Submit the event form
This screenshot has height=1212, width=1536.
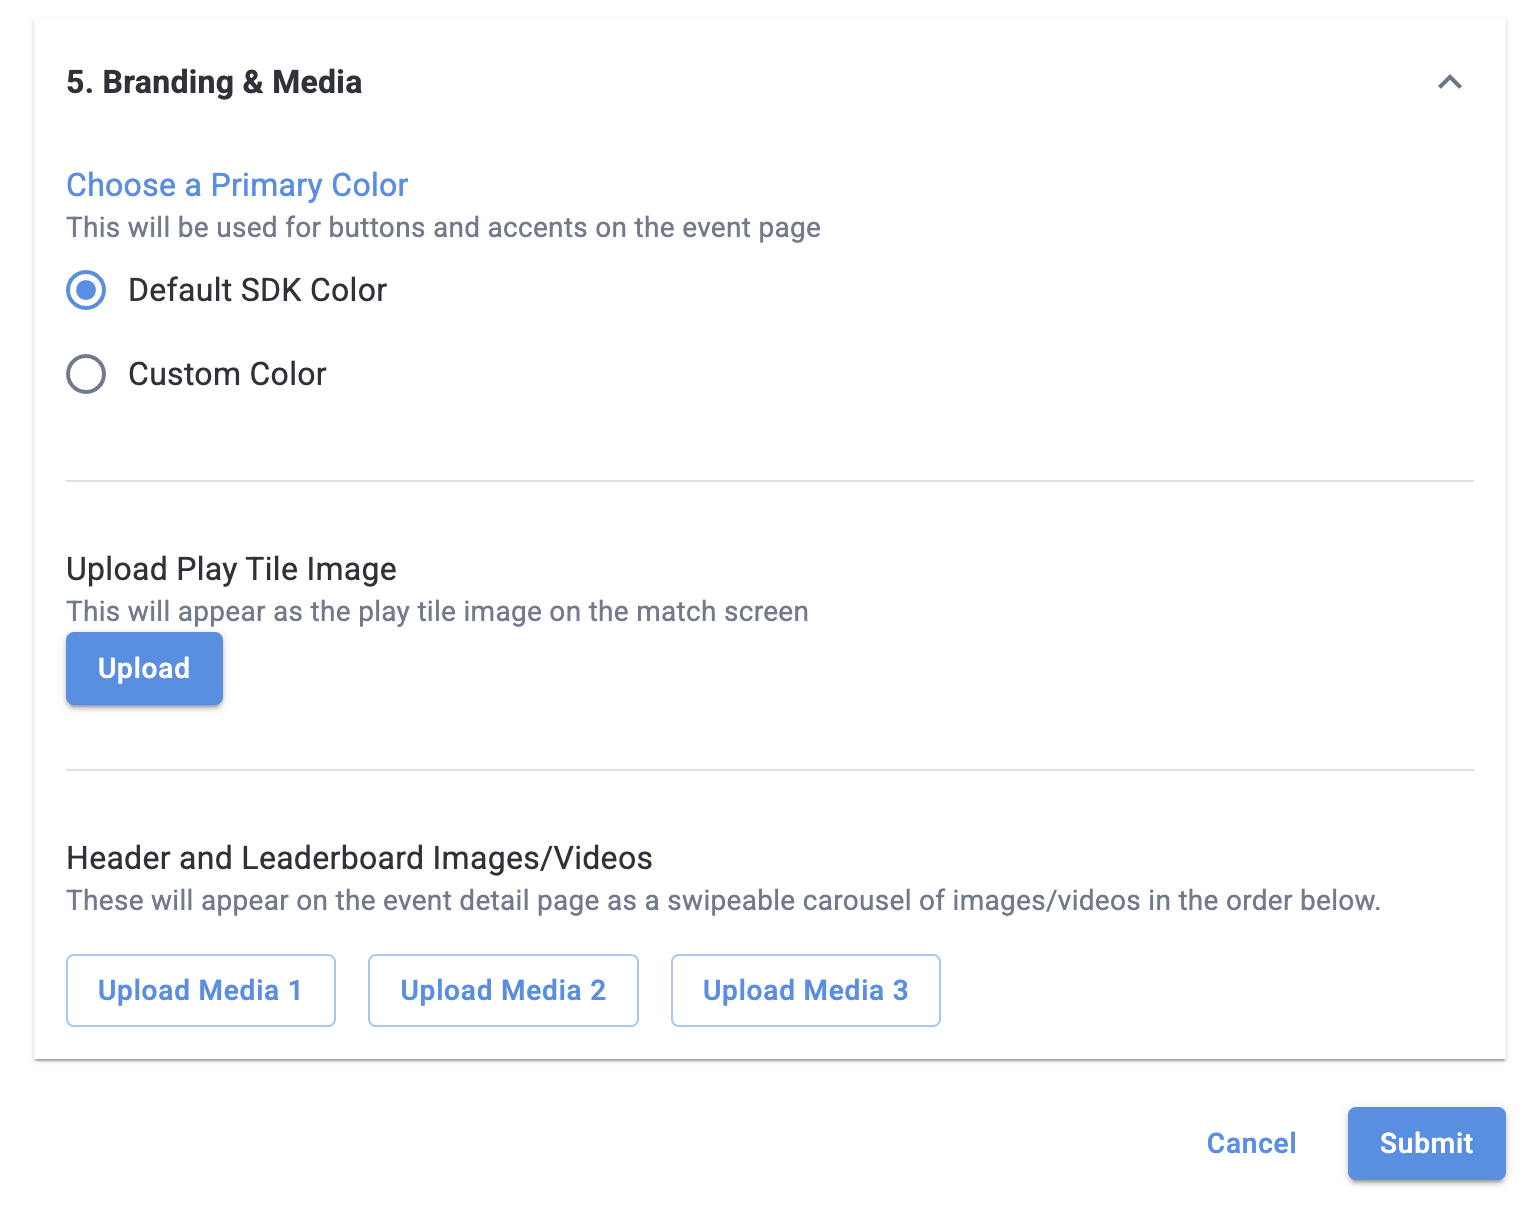(x=1426, y=1143)
